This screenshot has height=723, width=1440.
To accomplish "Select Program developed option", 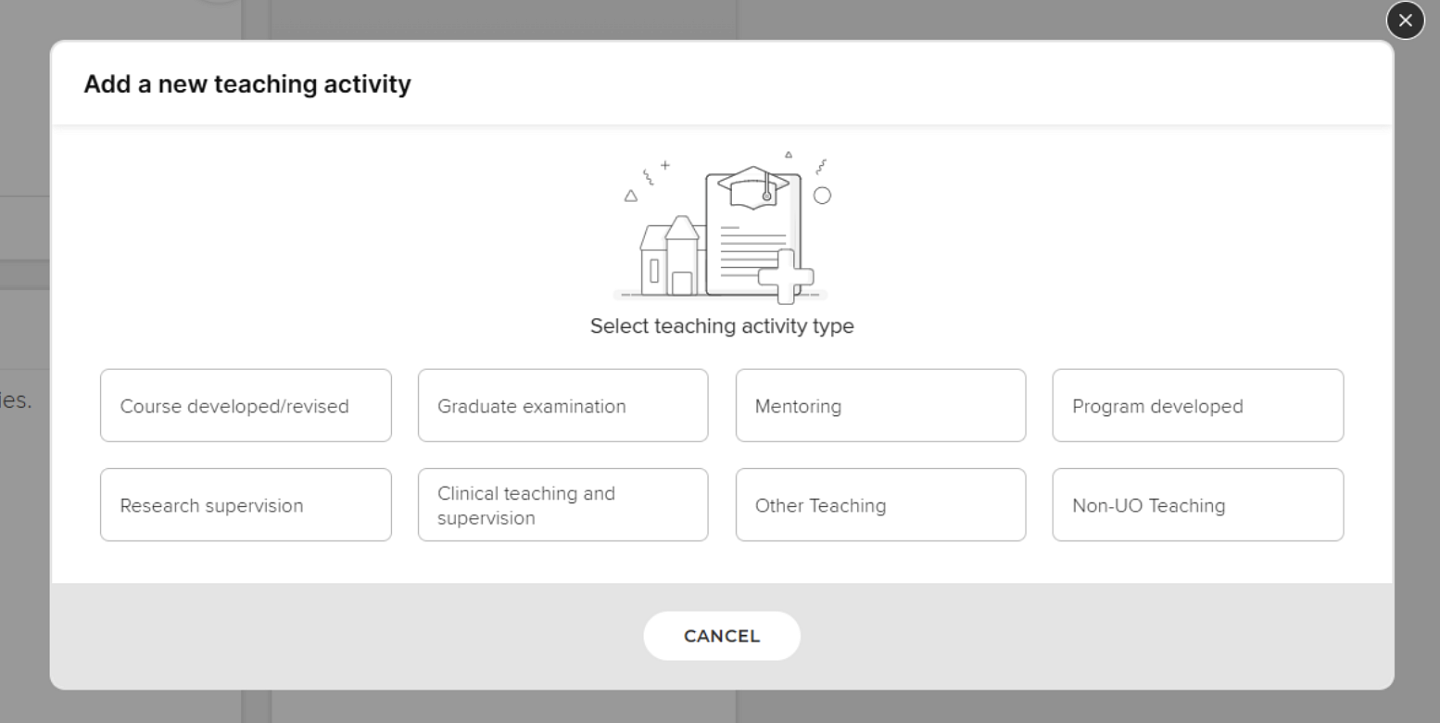I will tap(1198, 405).
